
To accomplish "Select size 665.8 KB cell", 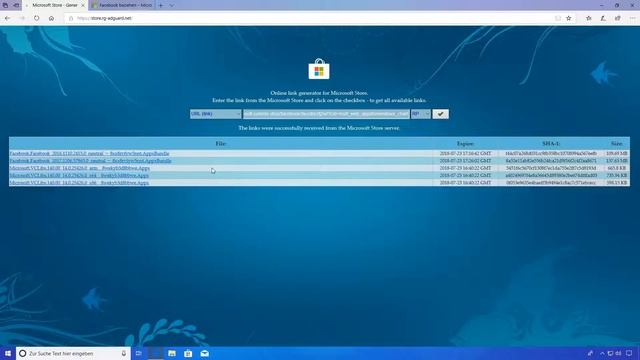I will (617, 168).
